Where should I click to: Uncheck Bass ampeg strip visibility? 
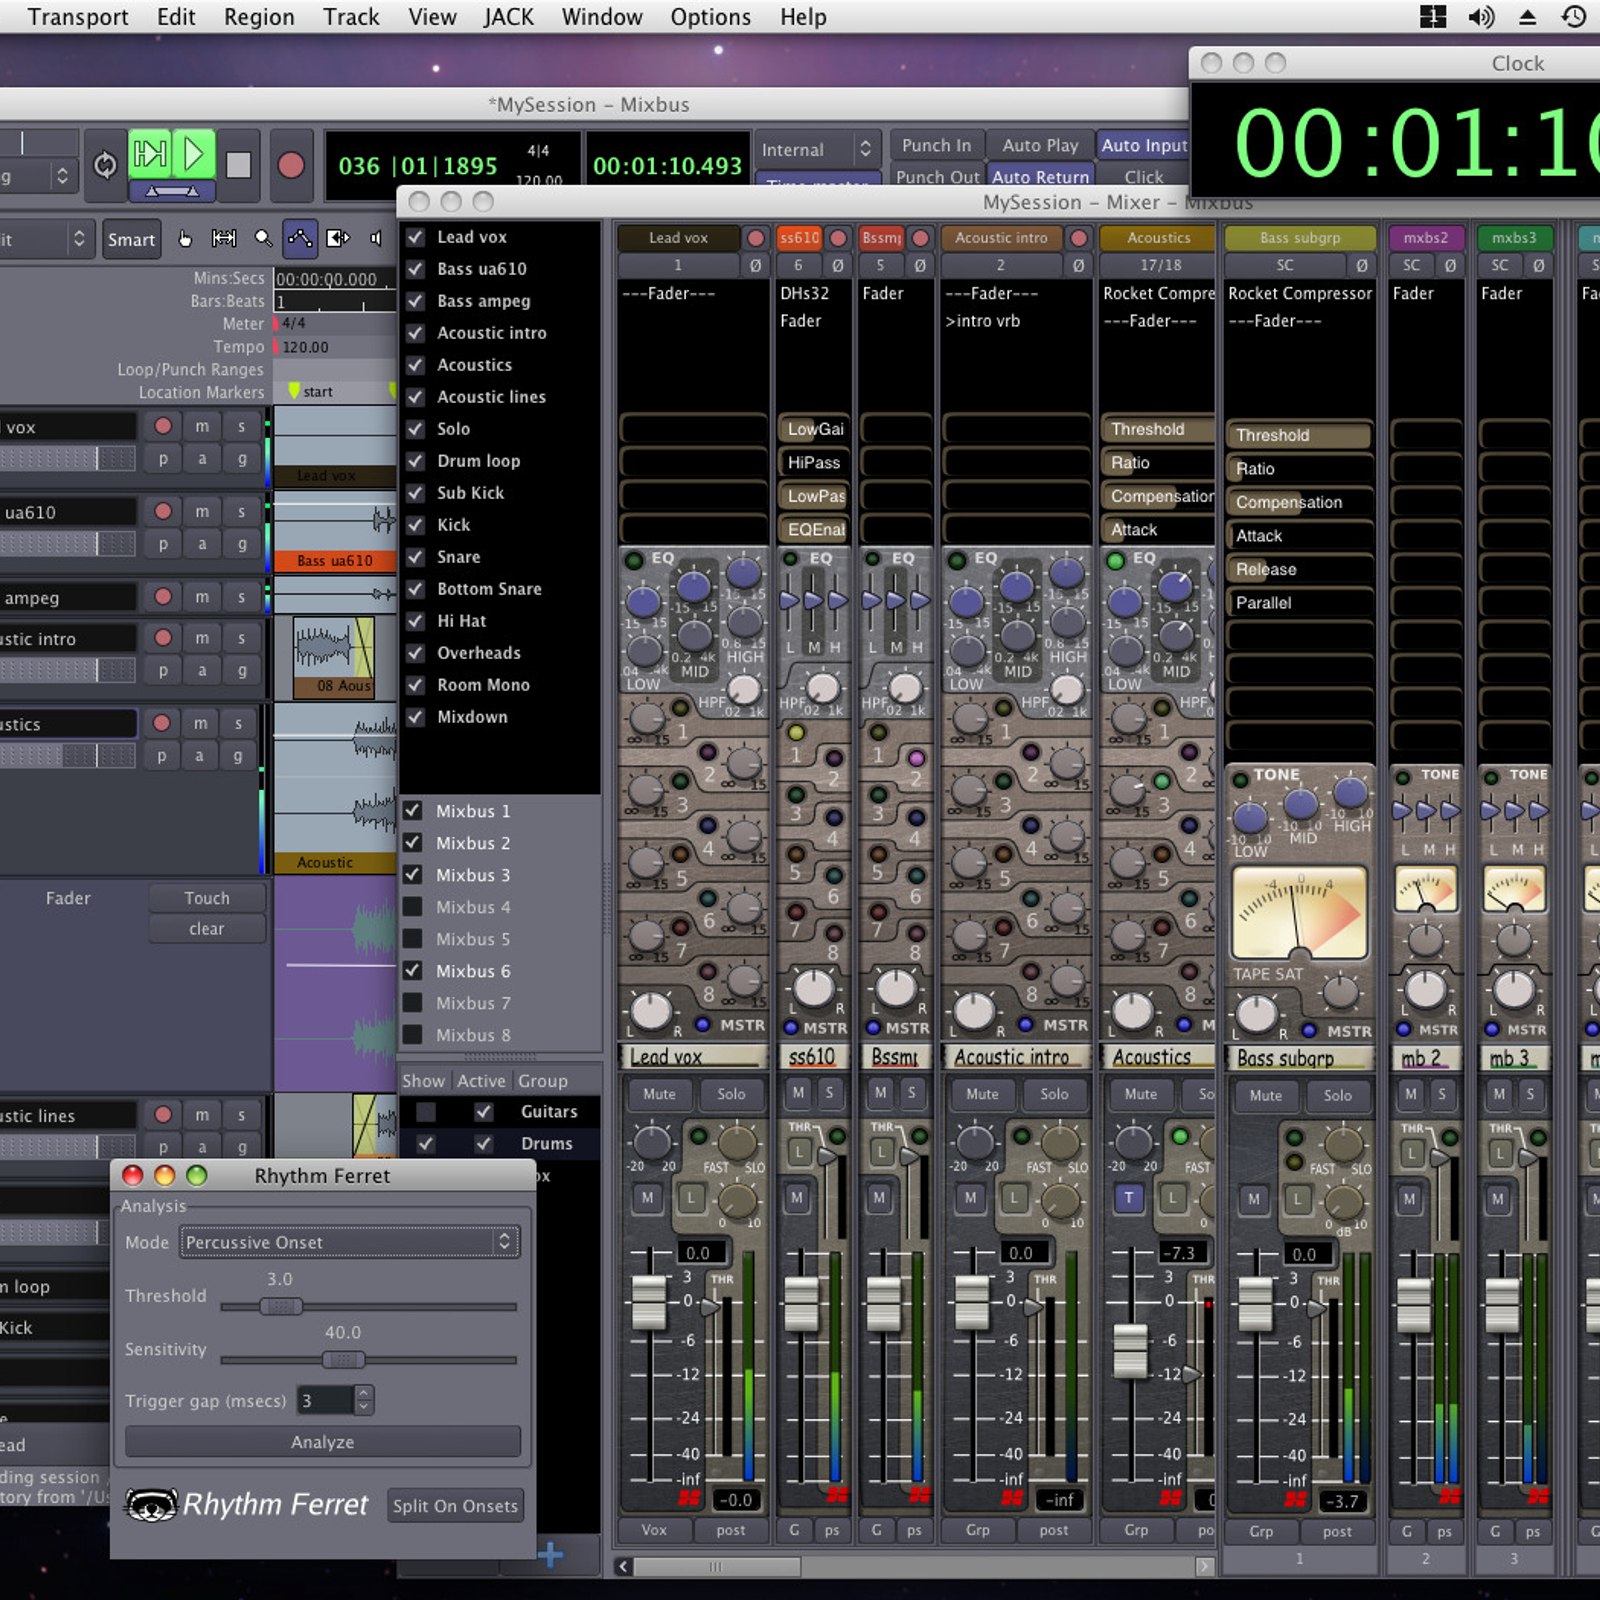pos(415,301)
